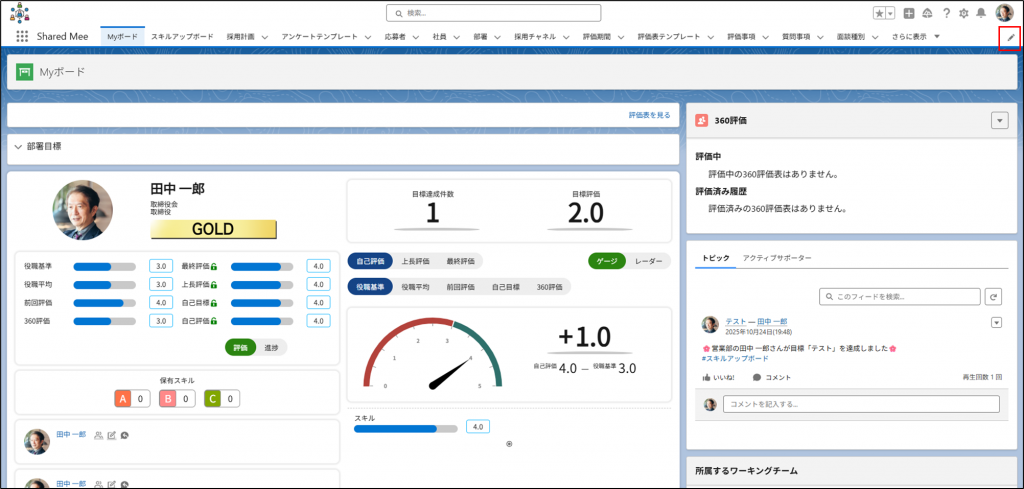
Task: Click the コメントを記入する comment field
Action: (860, 404)
